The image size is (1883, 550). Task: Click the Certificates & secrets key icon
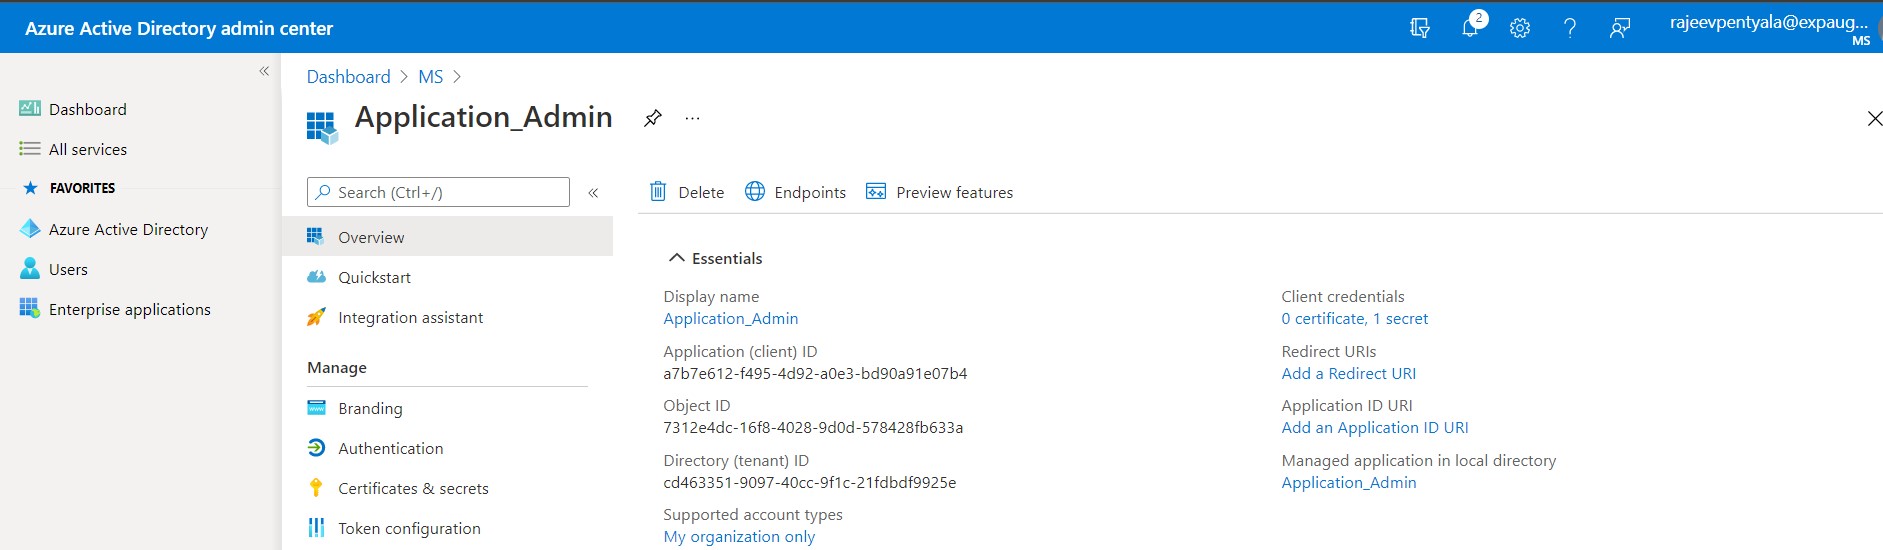pos(316,488)
